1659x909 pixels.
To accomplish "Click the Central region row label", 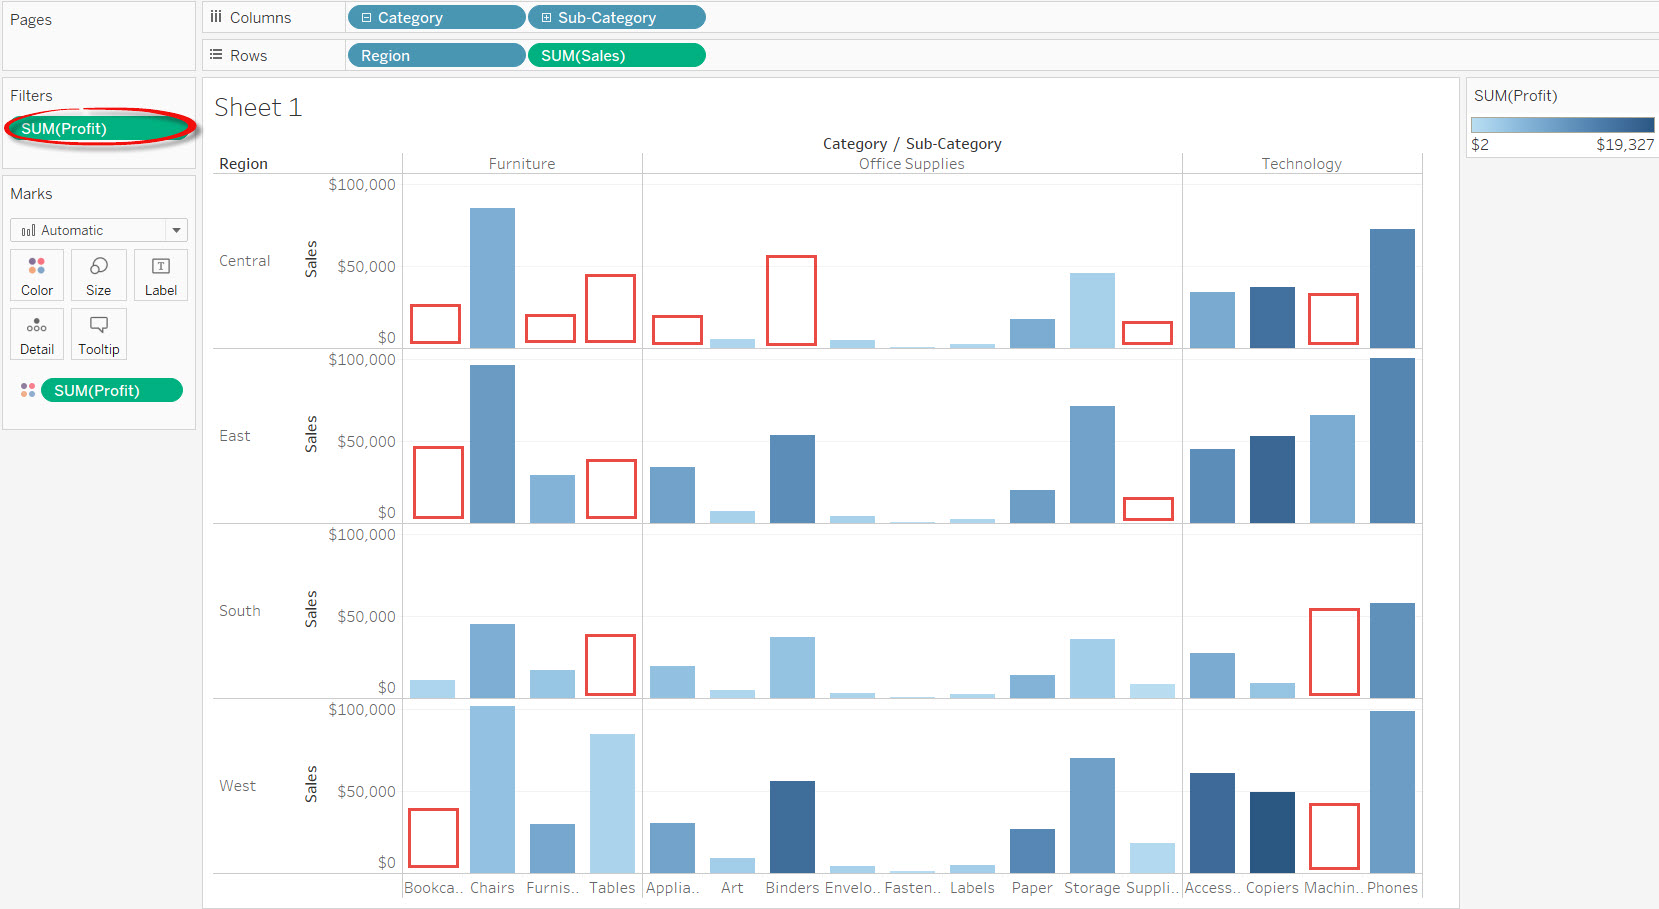I will (245, 261).
